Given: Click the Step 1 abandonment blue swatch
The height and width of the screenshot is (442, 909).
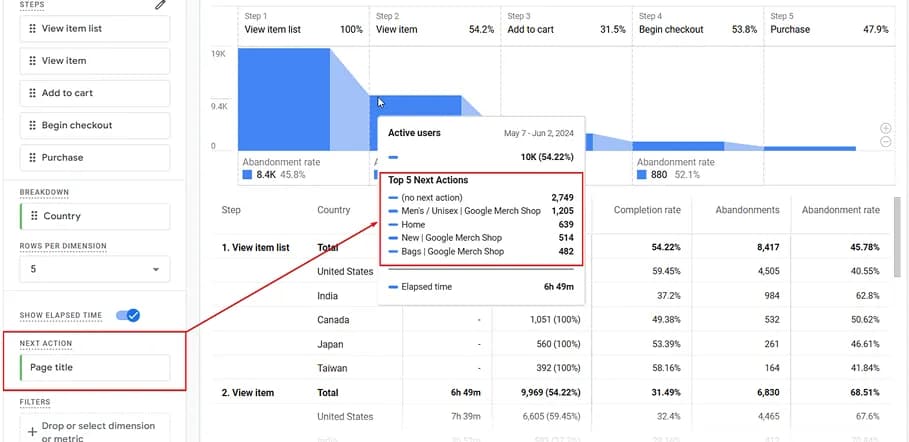Looking at the screenshot, I should coord(248,175).
